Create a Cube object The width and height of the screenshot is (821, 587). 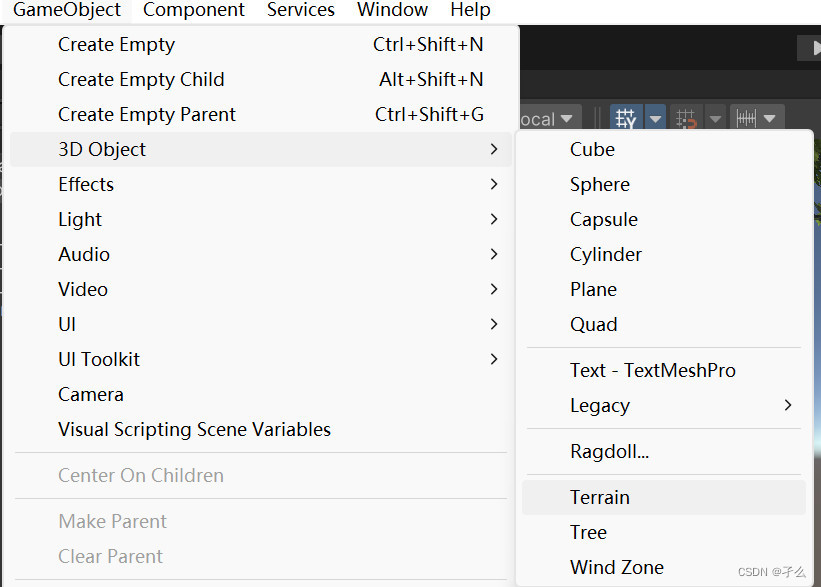pyautogui.click(x=663, y=150)
